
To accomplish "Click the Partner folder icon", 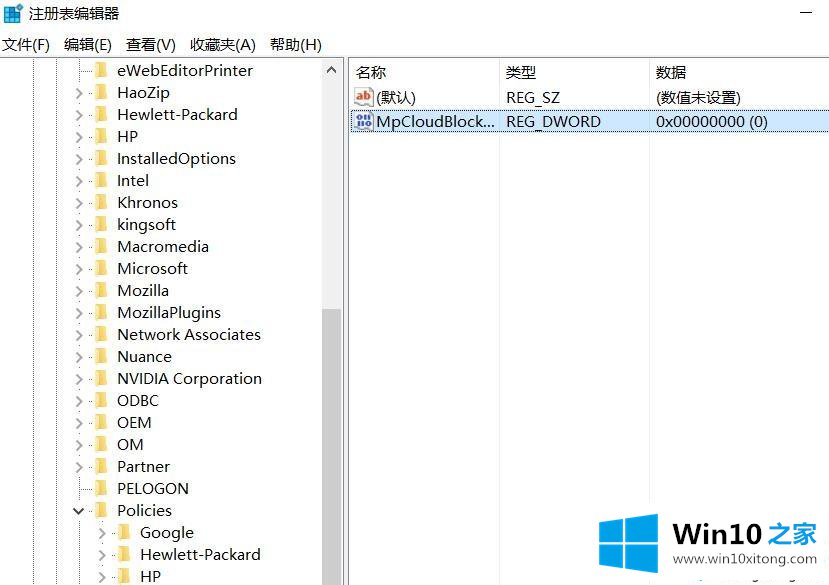I will click(x=102, y=466).
